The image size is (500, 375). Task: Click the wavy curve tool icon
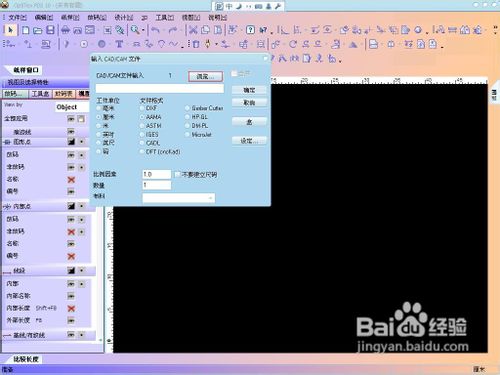173,44
